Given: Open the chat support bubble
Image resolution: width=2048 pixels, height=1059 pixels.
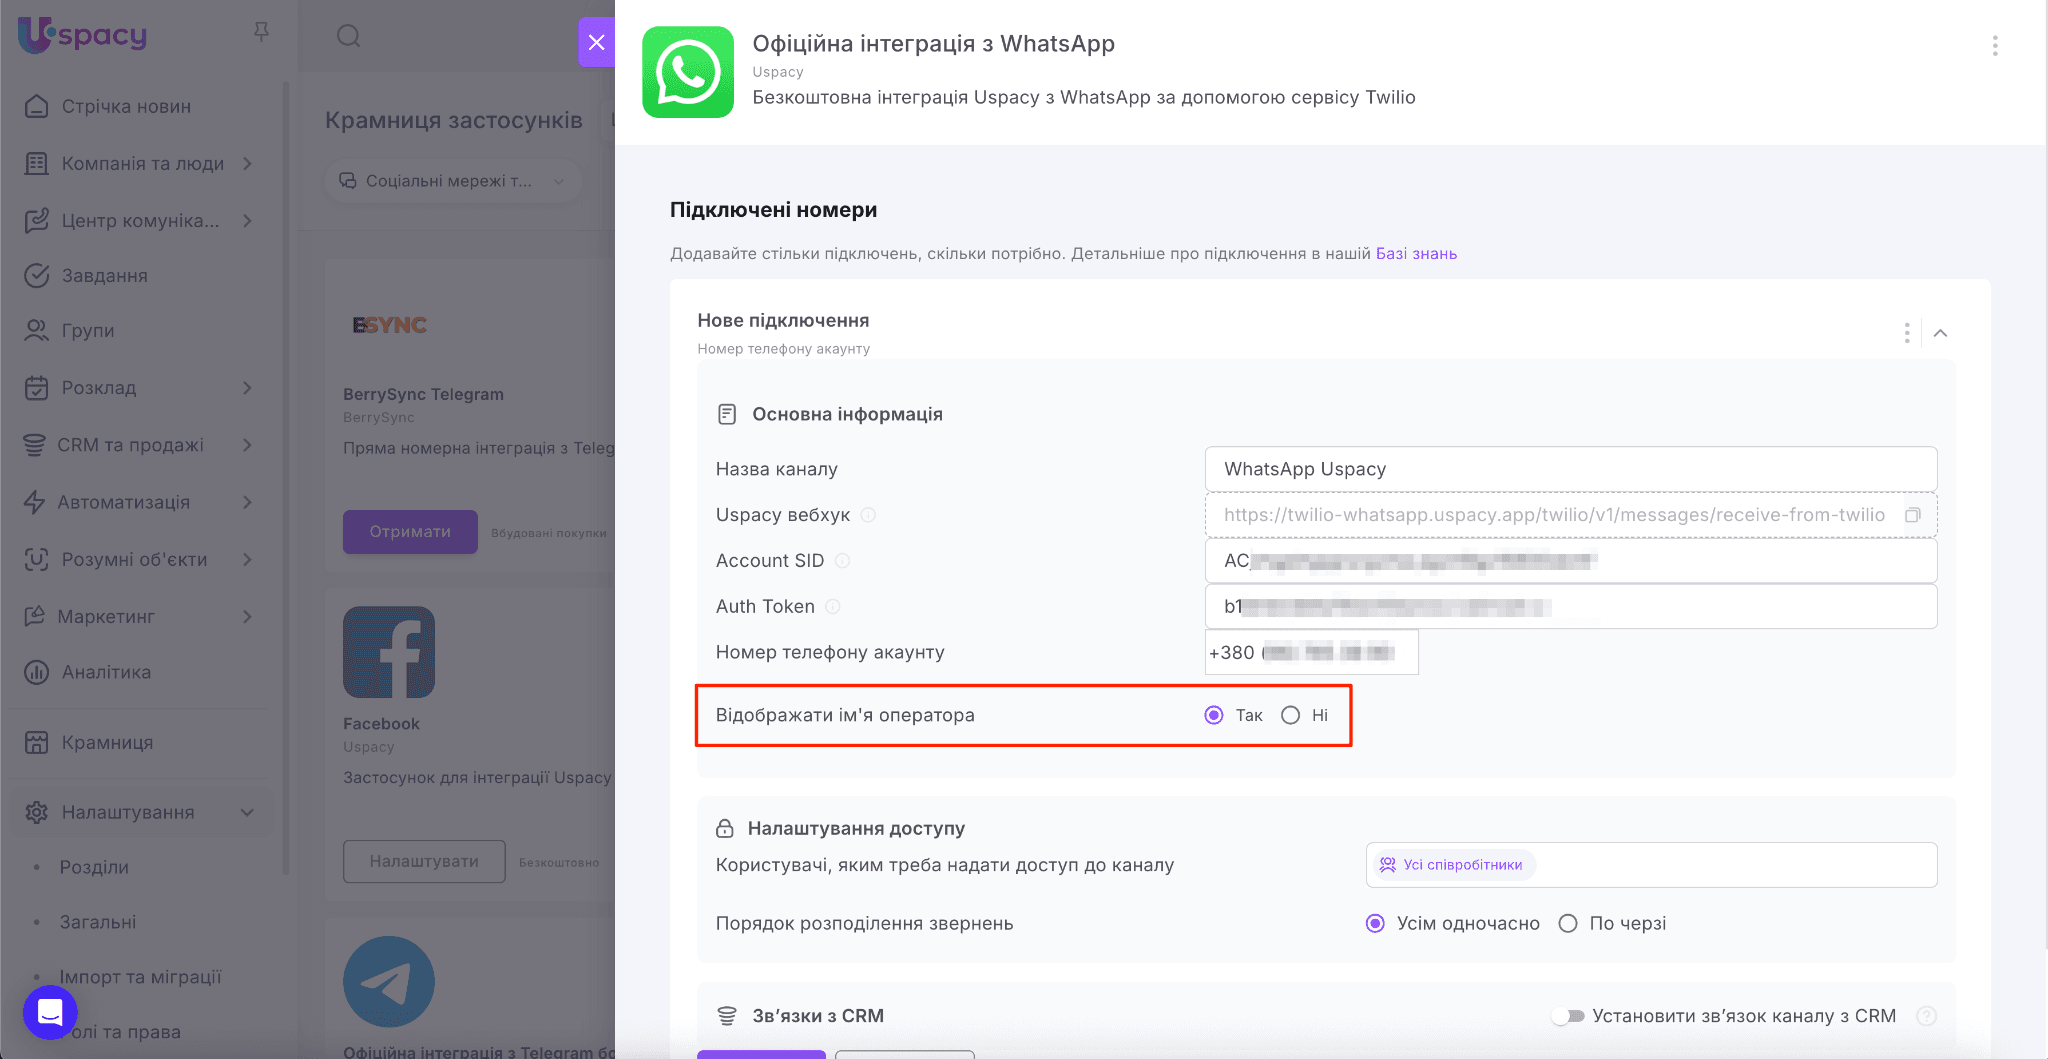Looking at the screenshot, I should coord(50,1012).
